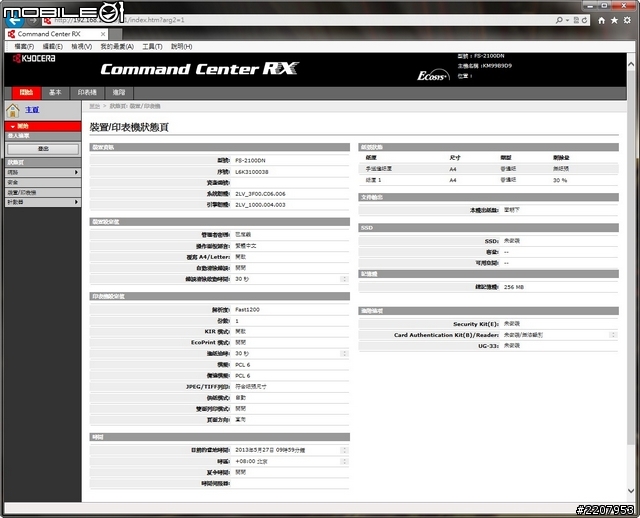Open the 工具(T) menu
This screenshot has height=518, width=640.
[x=152, y=47]
